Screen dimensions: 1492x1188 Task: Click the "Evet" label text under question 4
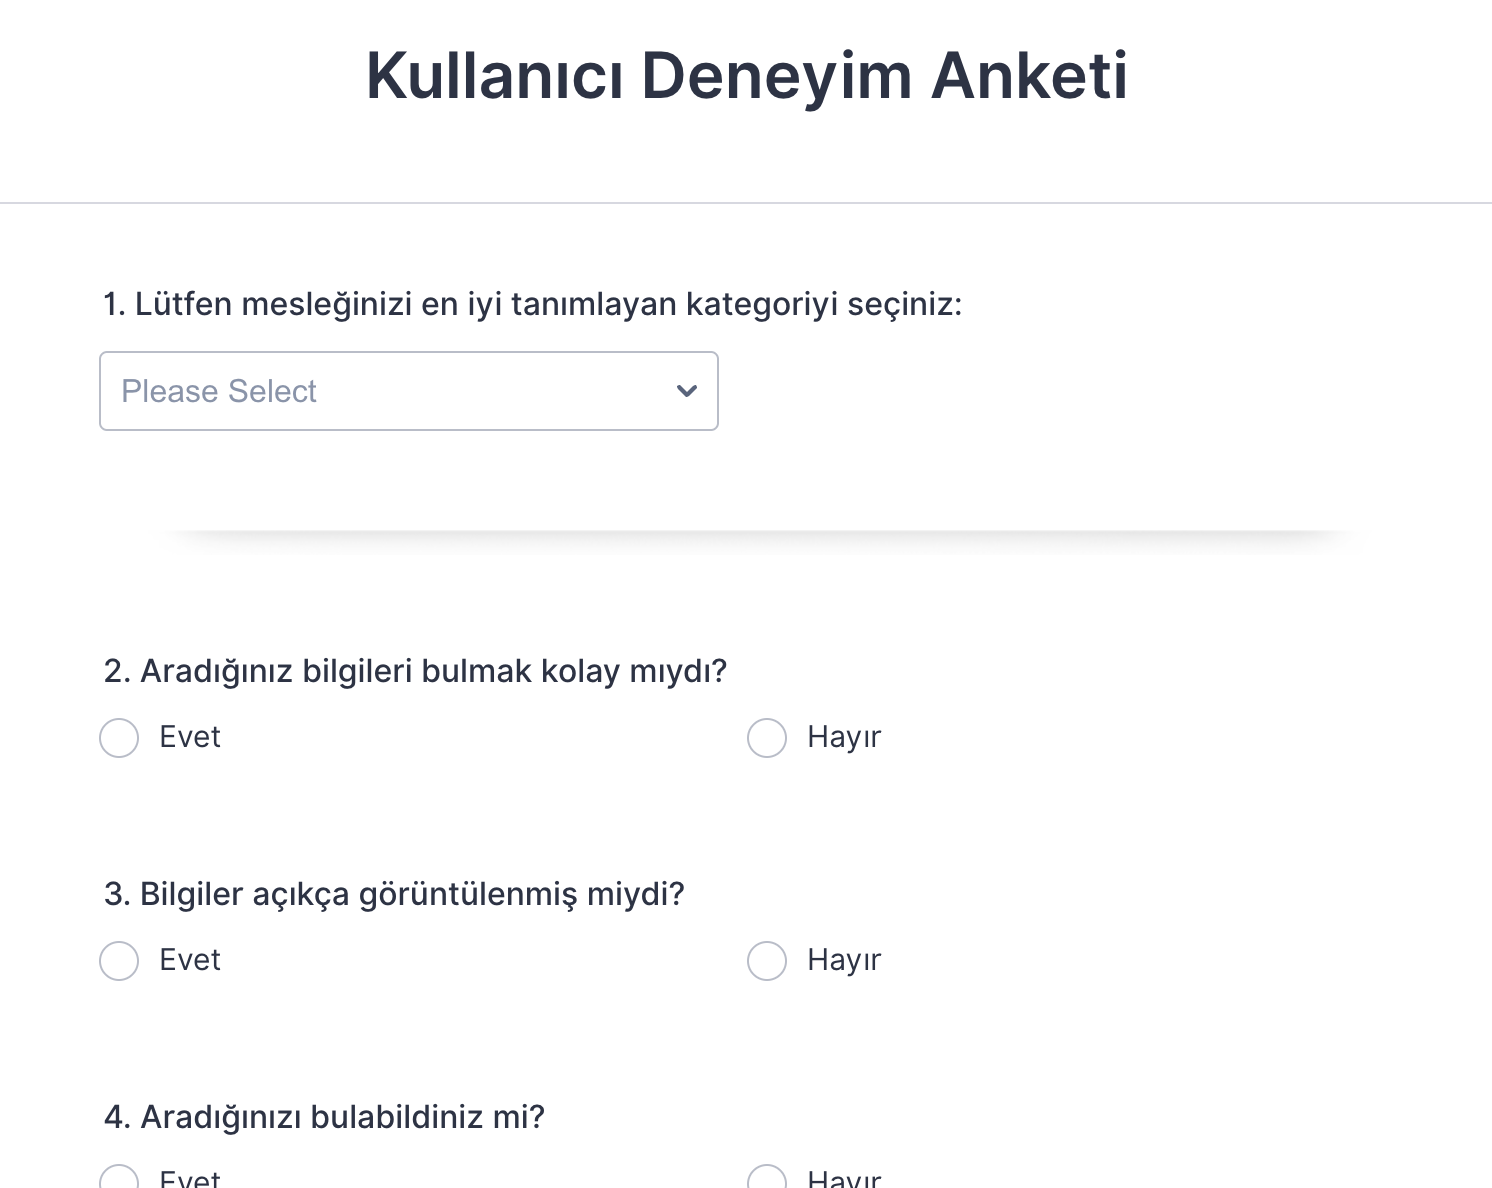pos(190,1180)
